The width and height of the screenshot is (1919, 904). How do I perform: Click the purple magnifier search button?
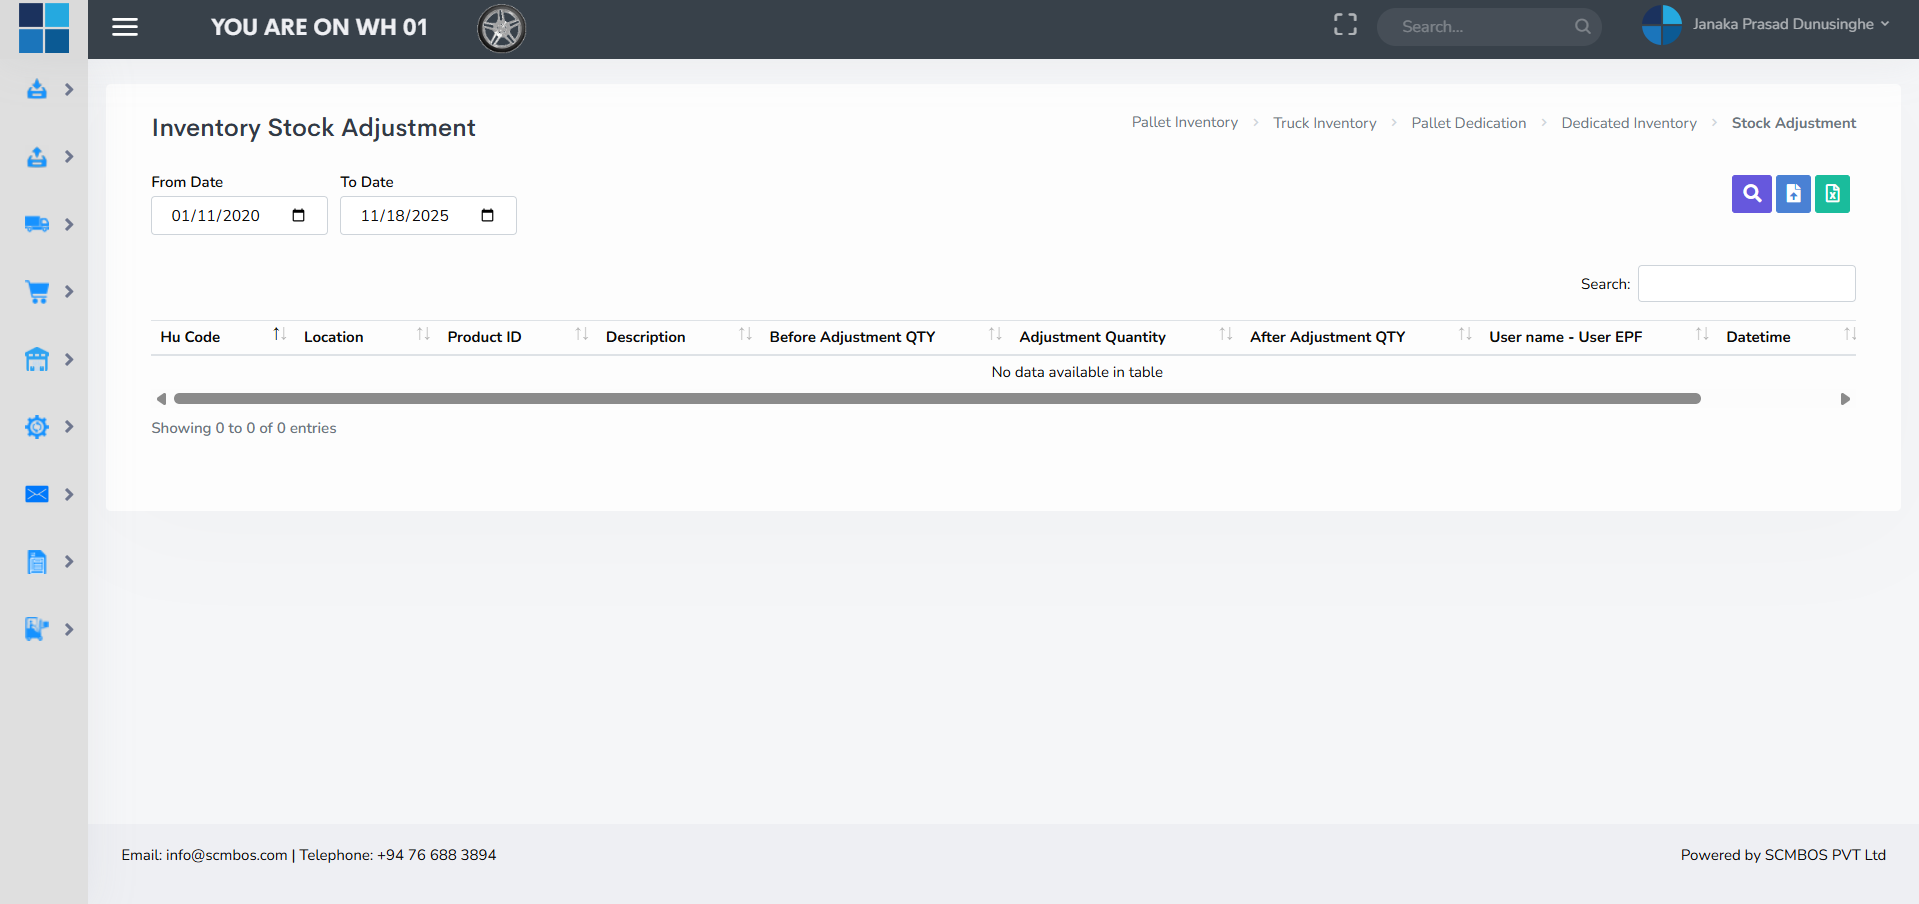(x=1751, y=194)
